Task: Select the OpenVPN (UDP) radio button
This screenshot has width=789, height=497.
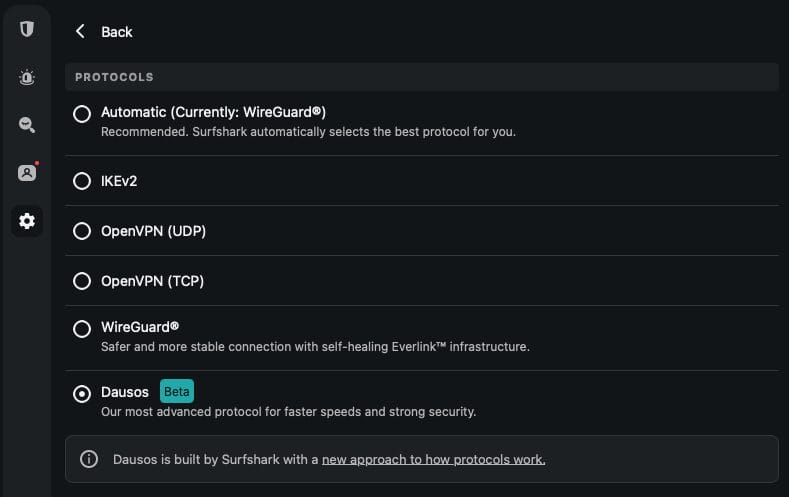Action: 82,231
